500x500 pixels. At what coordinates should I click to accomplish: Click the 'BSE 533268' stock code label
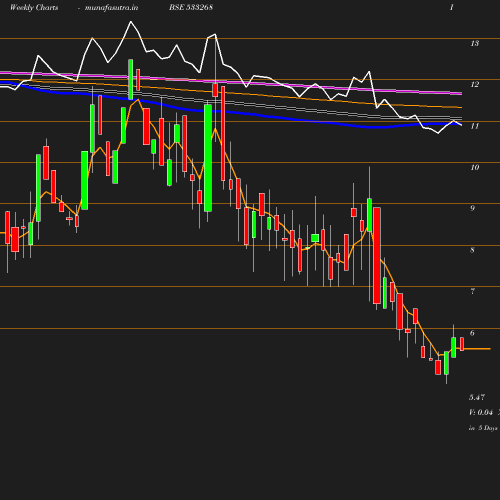click(191, 7)
